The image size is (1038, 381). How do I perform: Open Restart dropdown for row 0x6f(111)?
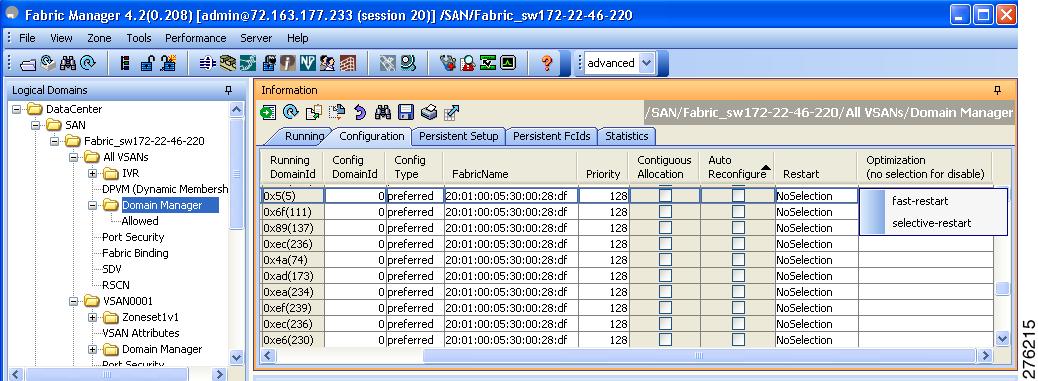tap(816, 212)
